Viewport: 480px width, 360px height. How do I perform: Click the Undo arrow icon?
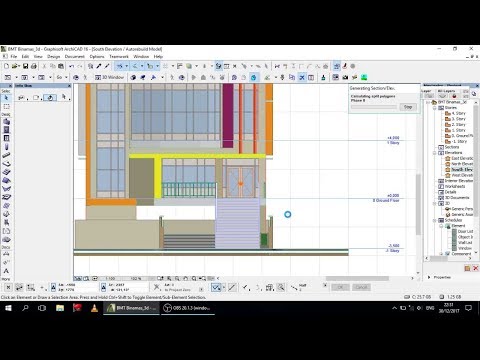click(71, 66)
